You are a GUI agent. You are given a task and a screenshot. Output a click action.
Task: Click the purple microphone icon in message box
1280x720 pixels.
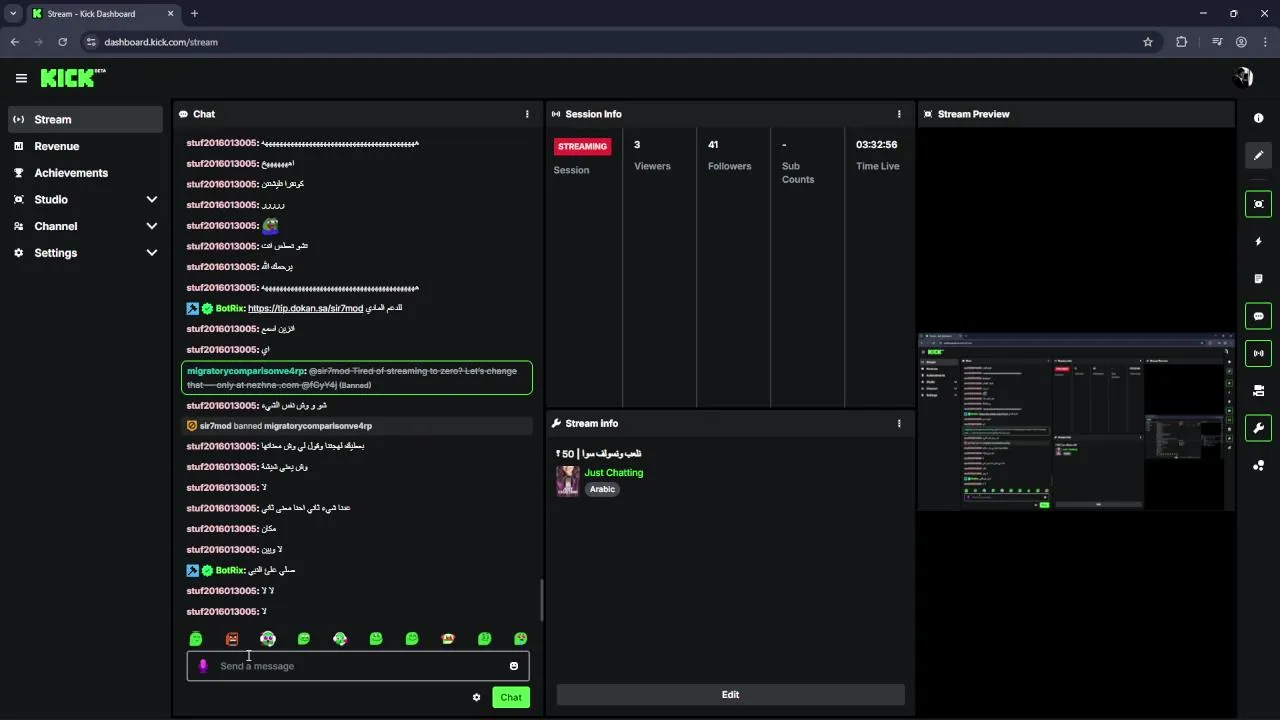click(203, 666)
